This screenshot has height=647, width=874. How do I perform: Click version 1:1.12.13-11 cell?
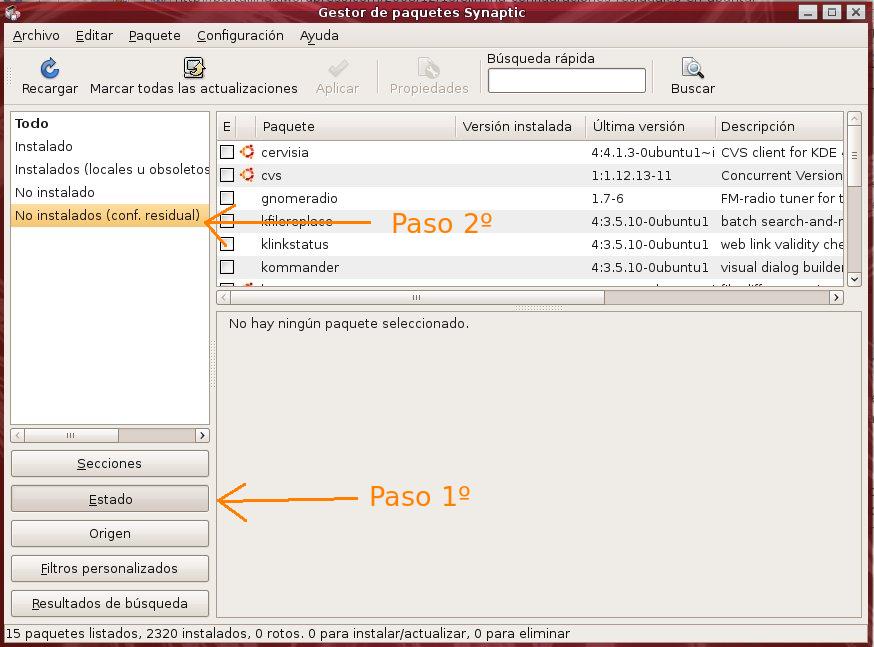pyautogui.click(x=632, y=176)
